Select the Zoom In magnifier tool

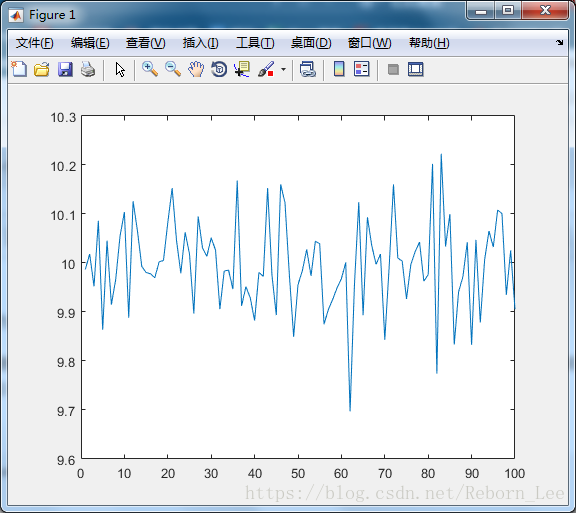[x=150, y=69]
